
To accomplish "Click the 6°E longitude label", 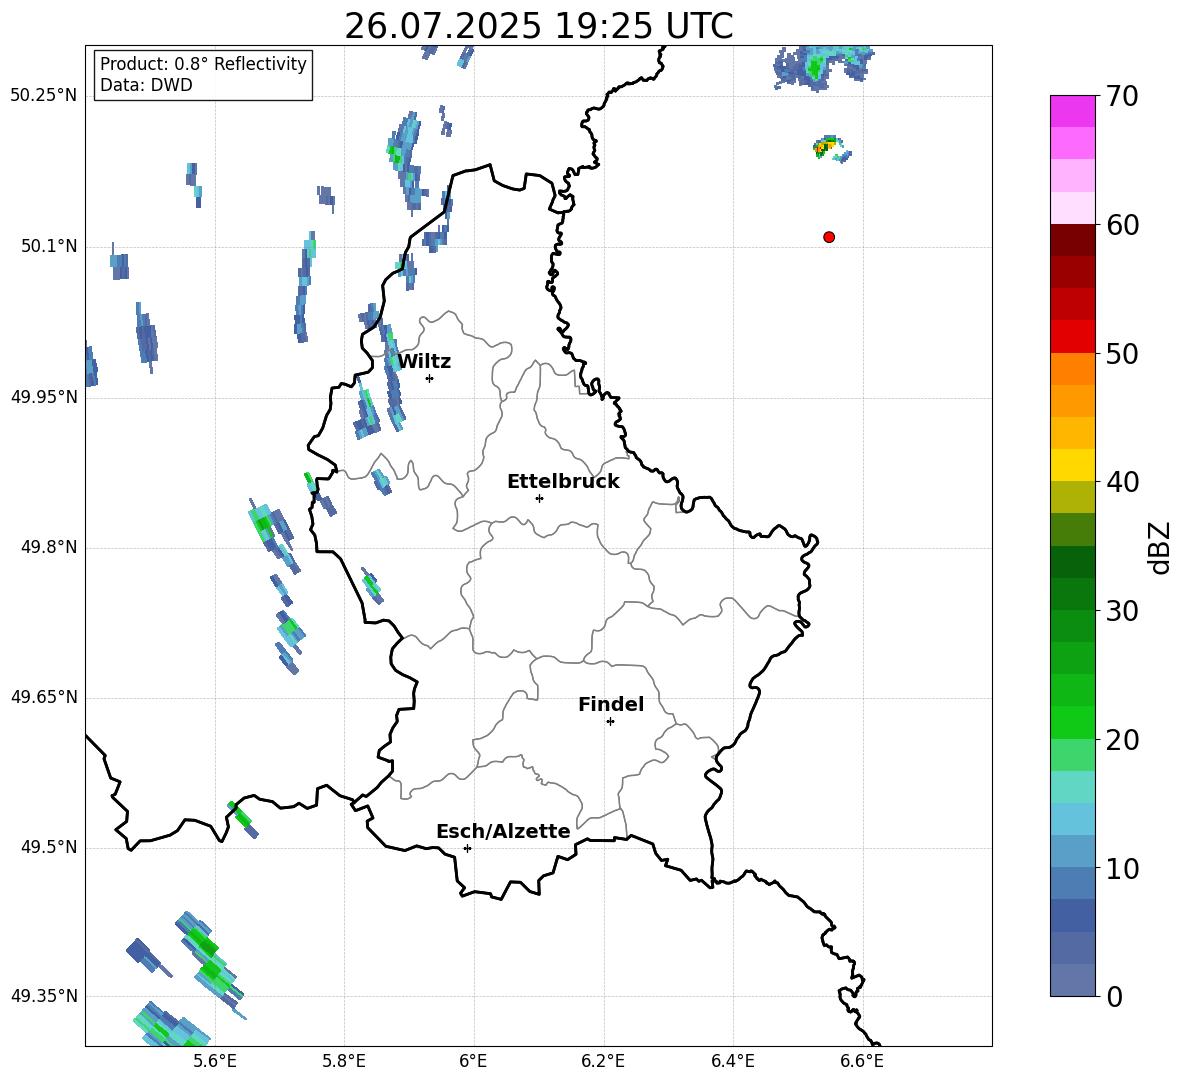I will [473, 1061].
